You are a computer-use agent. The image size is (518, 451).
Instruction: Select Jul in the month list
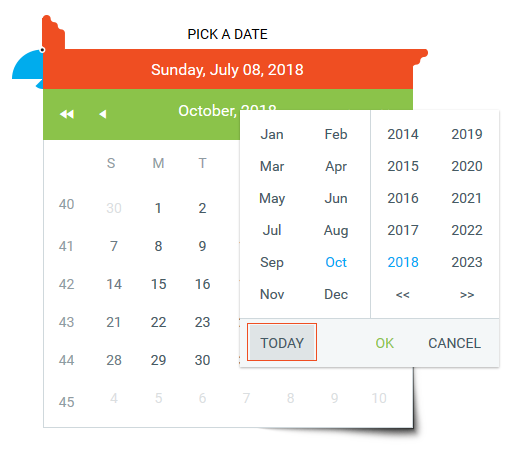click(x=272, y=230)
